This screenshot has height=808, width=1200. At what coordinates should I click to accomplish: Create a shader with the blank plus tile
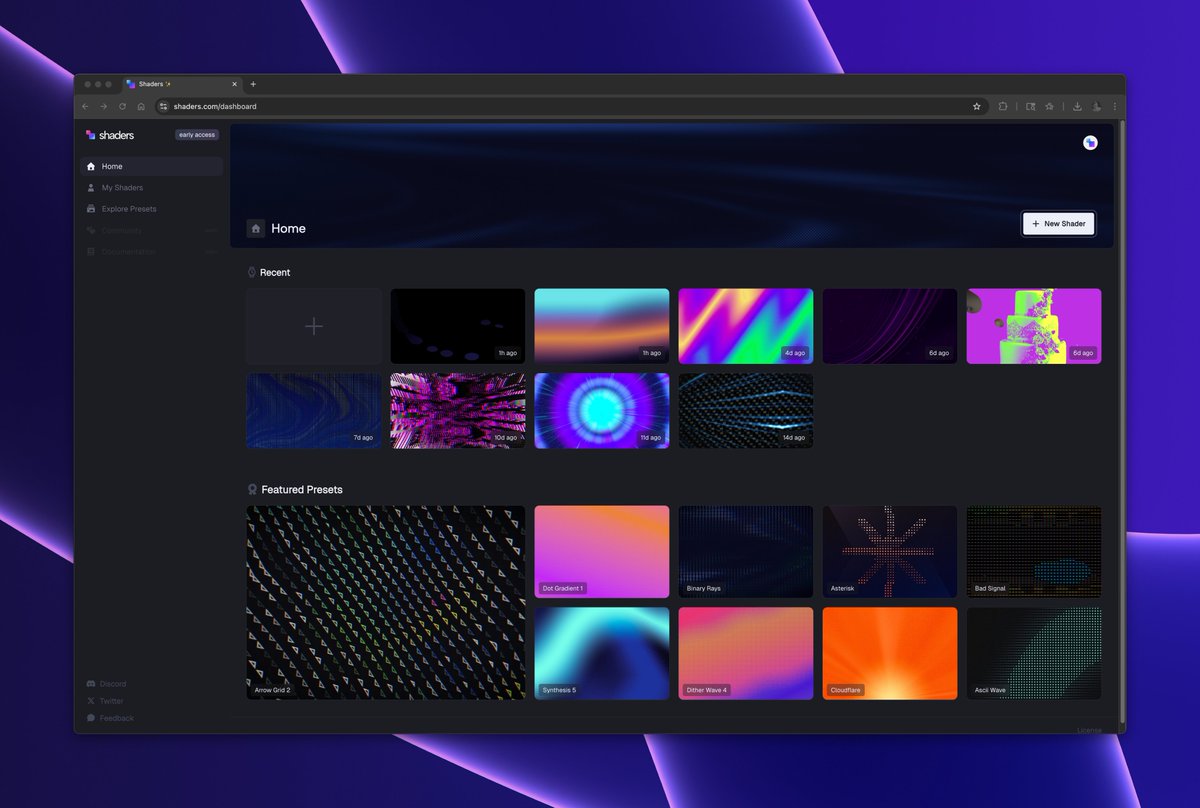[x=314, y=326]
